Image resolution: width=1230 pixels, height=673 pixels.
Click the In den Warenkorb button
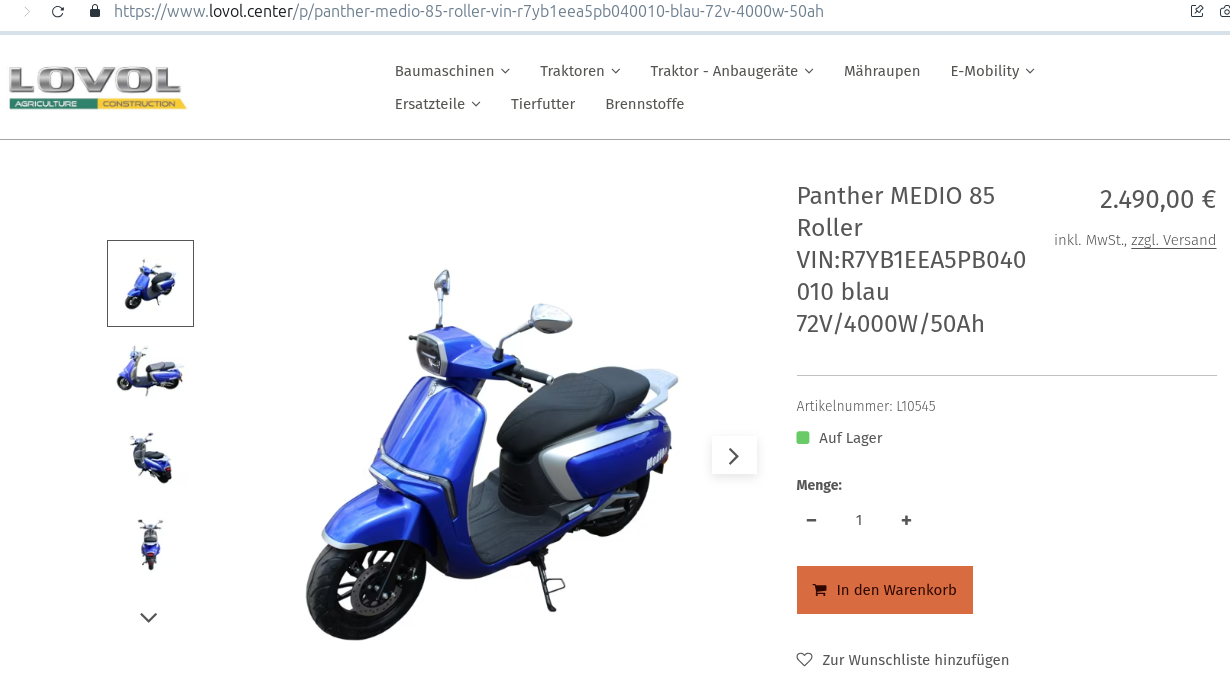coord(885,590)
